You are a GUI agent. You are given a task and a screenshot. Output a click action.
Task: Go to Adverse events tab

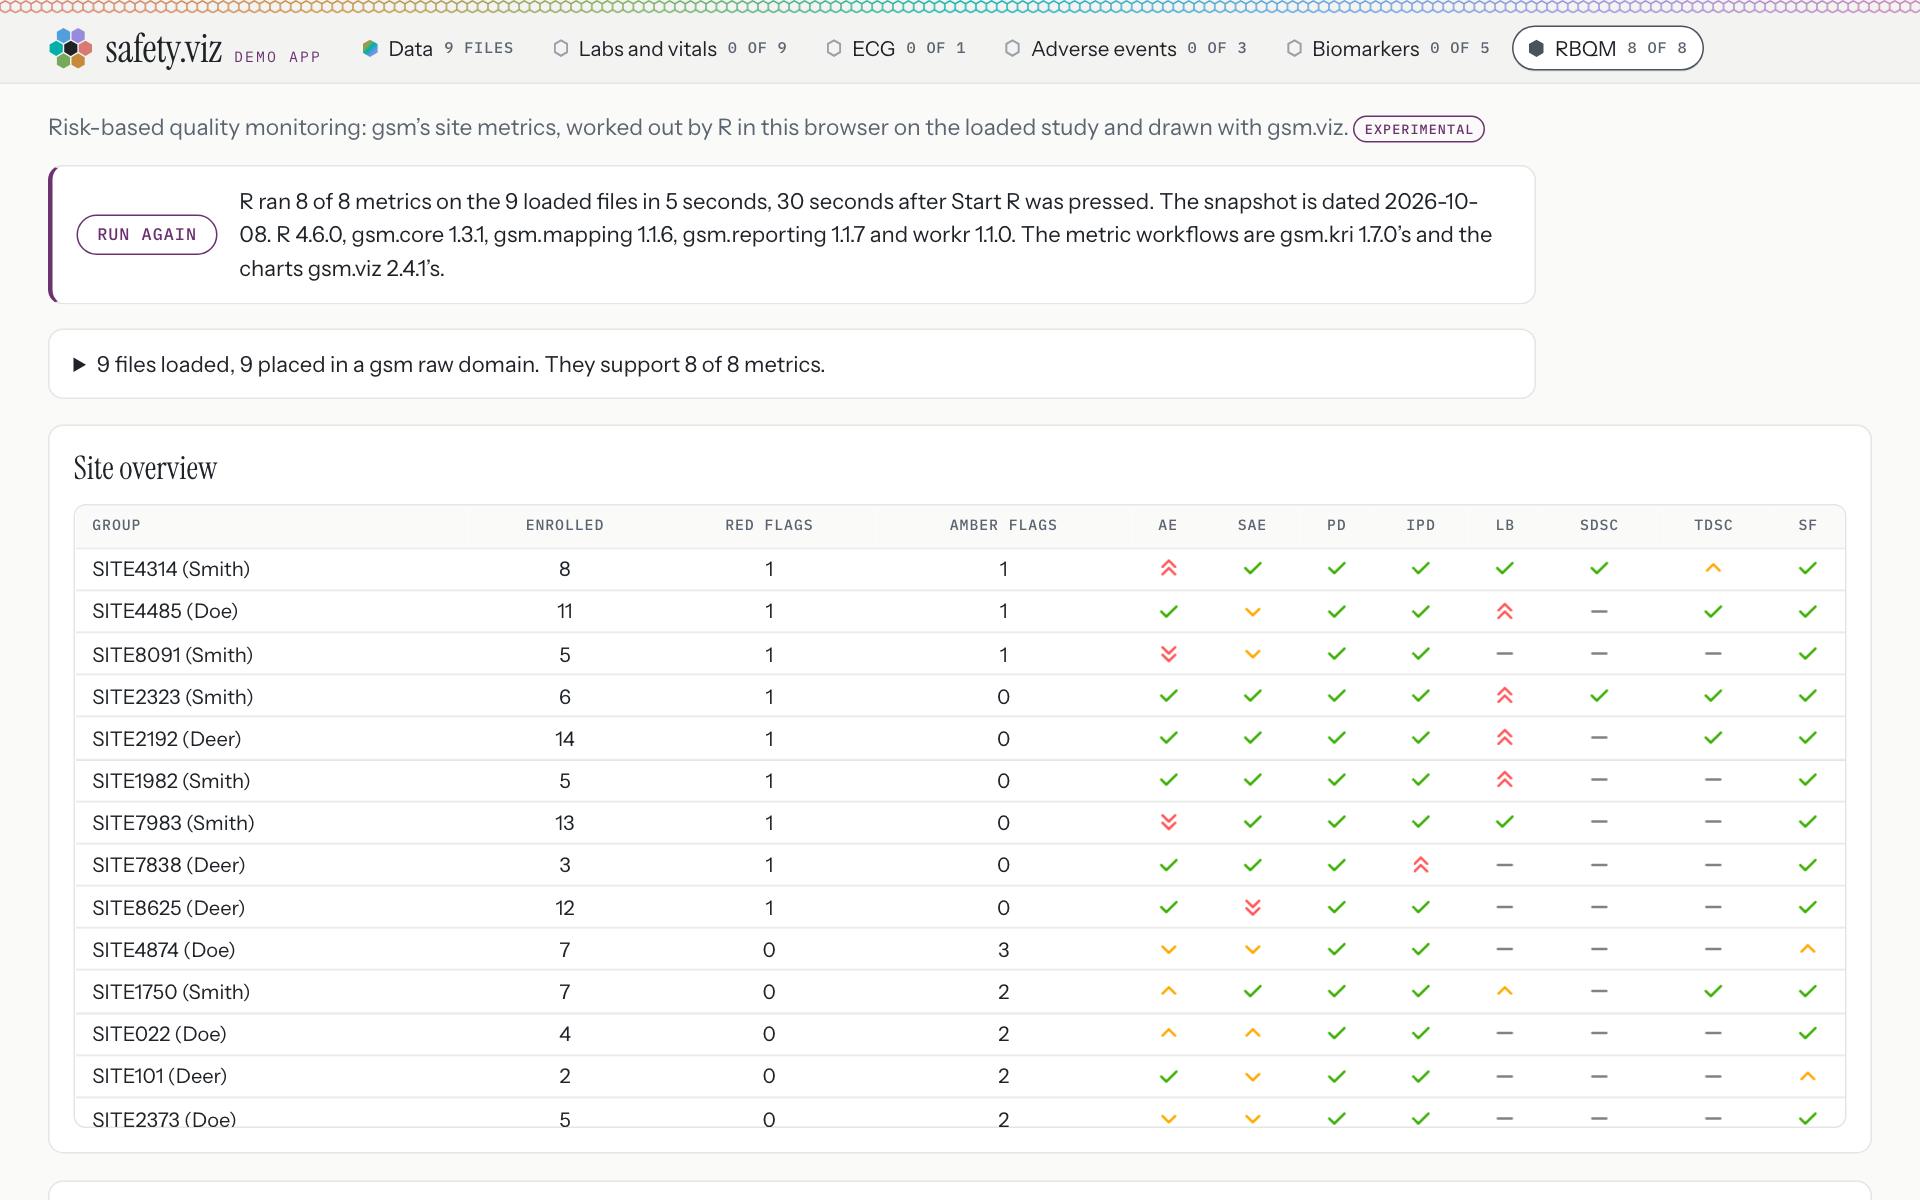(1125, 48)
